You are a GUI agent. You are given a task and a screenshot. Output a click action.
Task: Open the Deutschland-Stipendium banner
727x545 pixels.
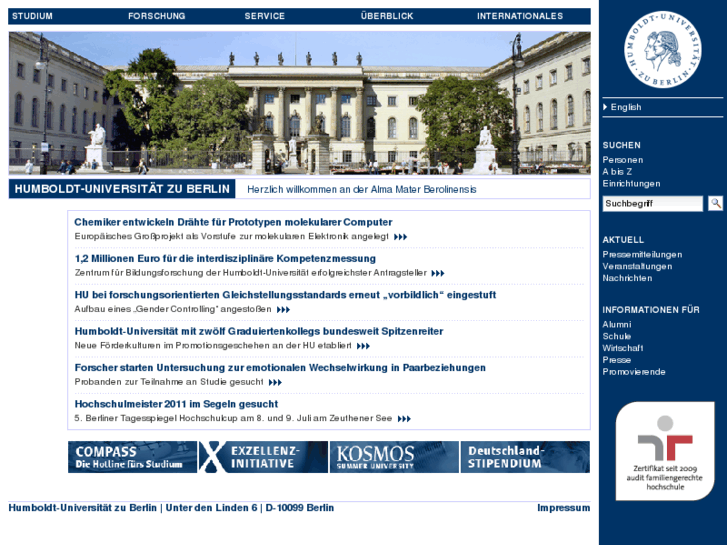pos(525,457)
